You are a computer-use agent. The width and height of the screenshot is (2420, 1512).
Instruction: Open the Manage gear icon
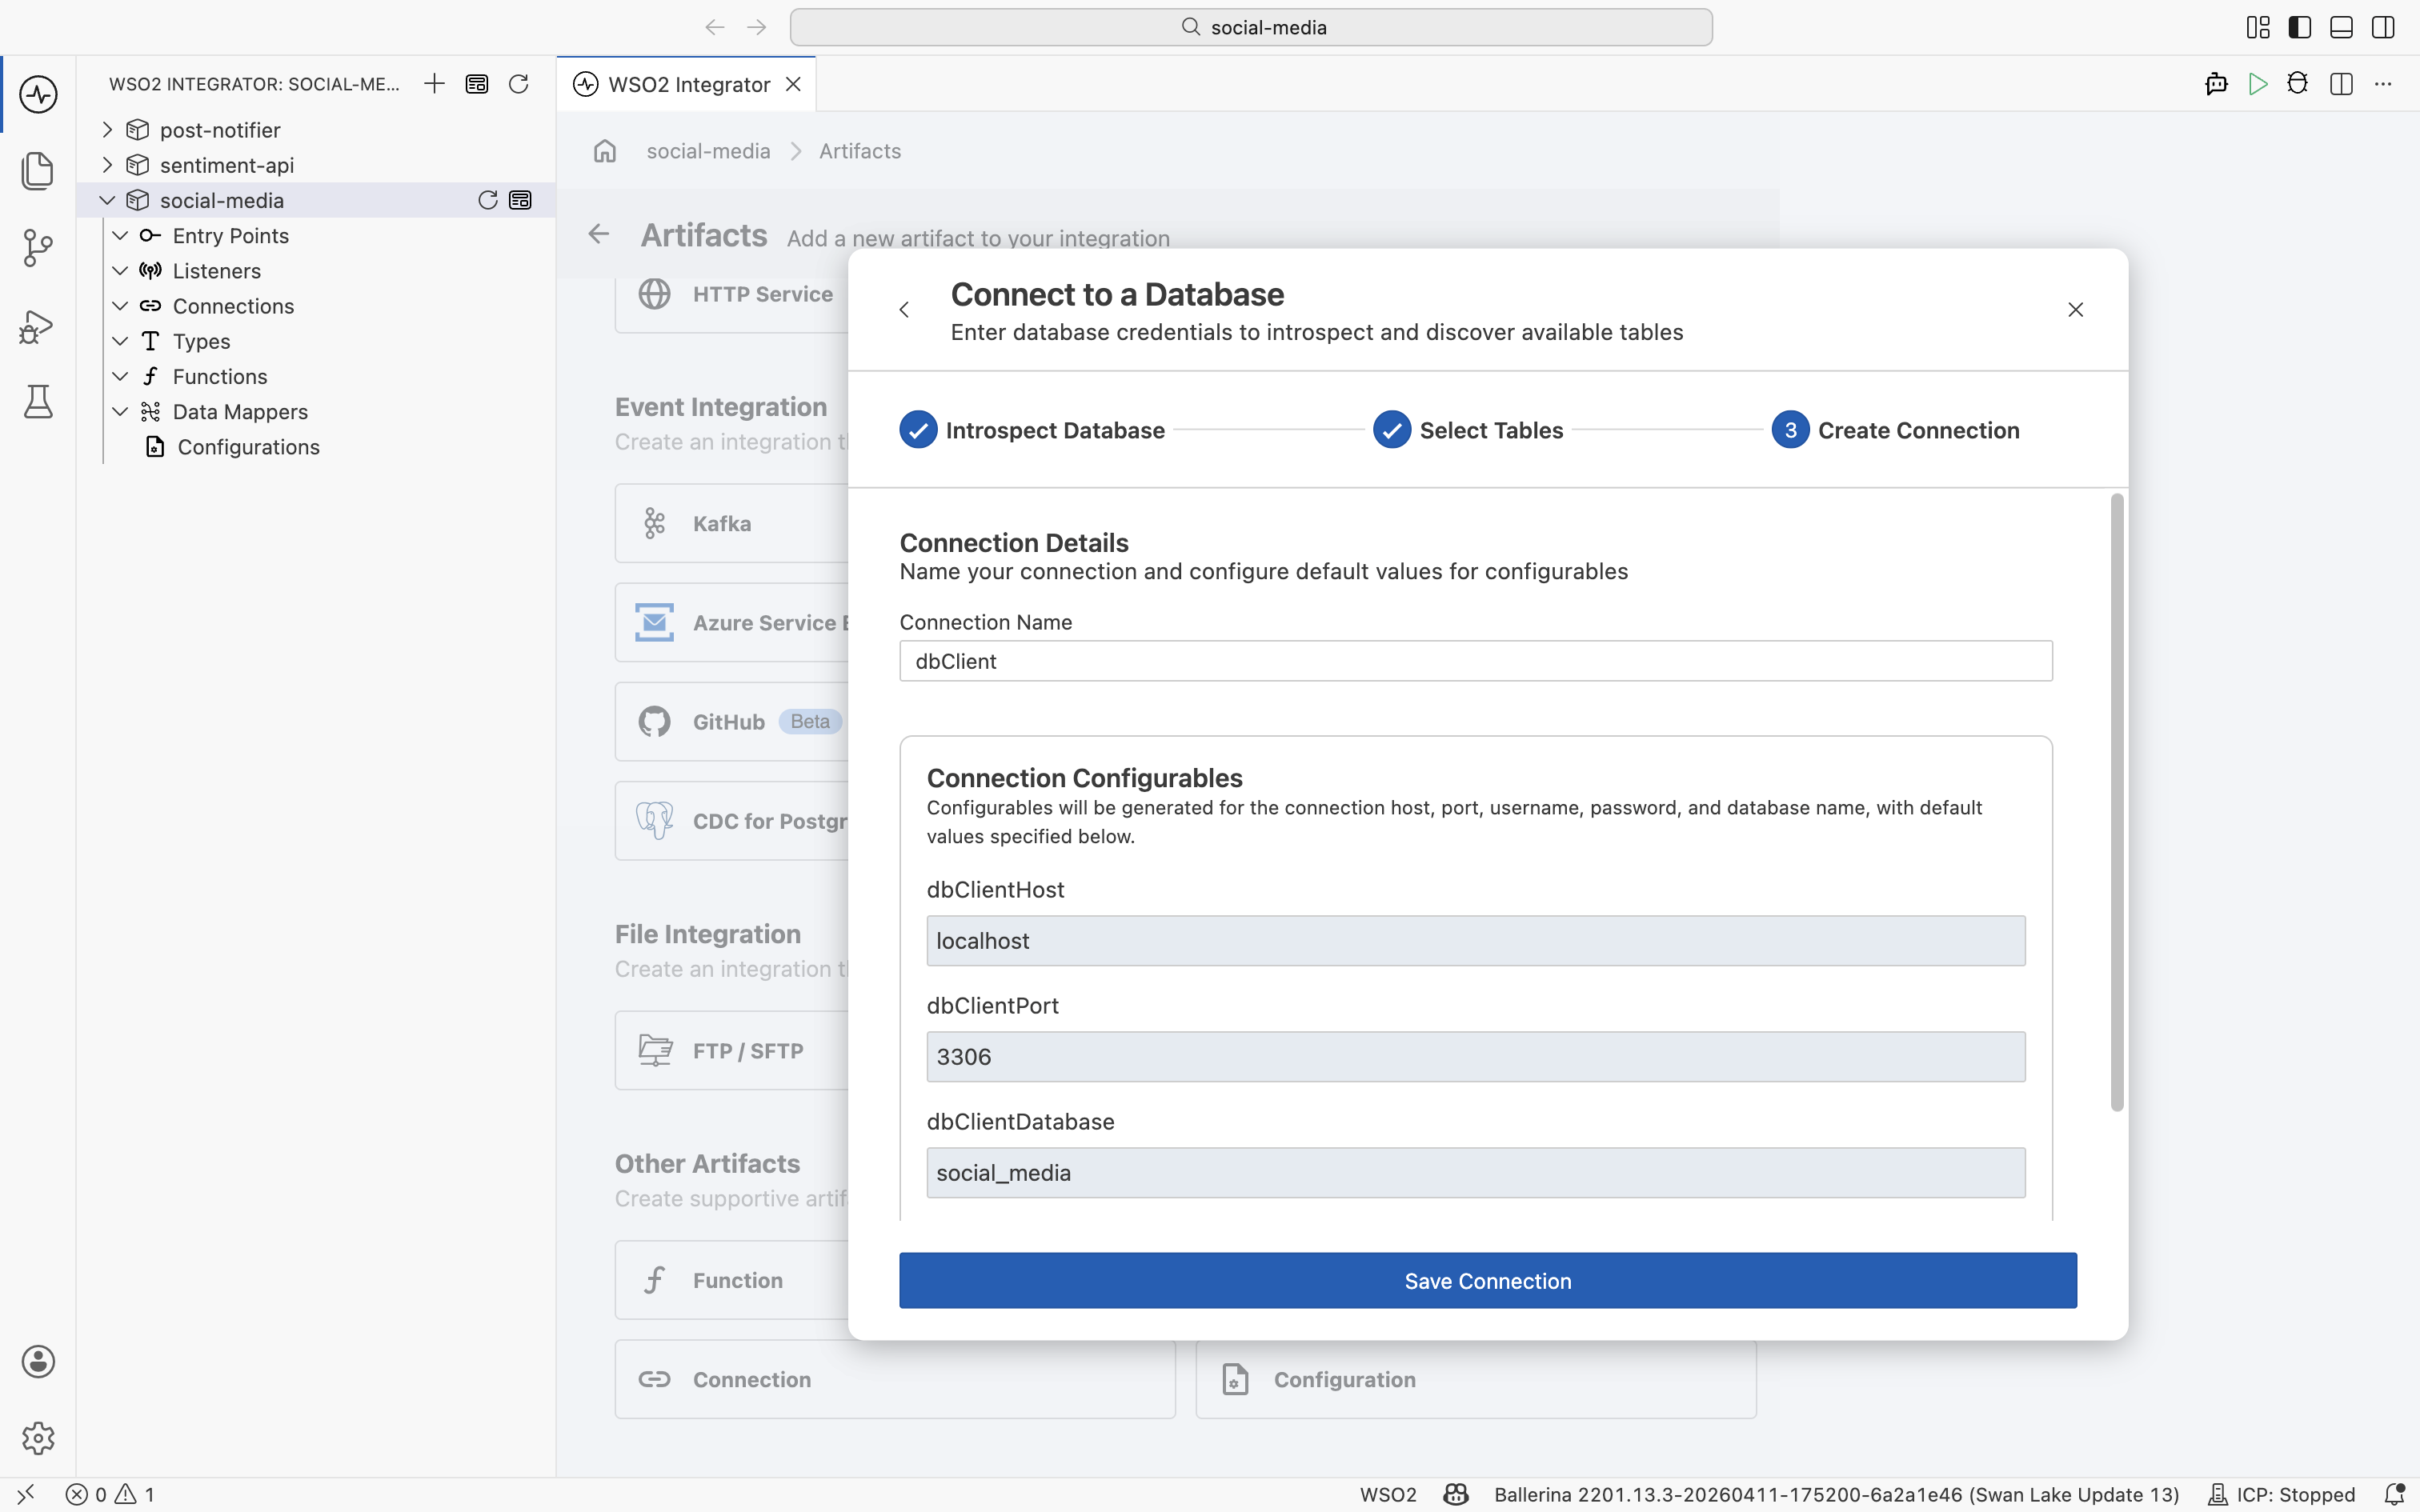pos(38,1438)
